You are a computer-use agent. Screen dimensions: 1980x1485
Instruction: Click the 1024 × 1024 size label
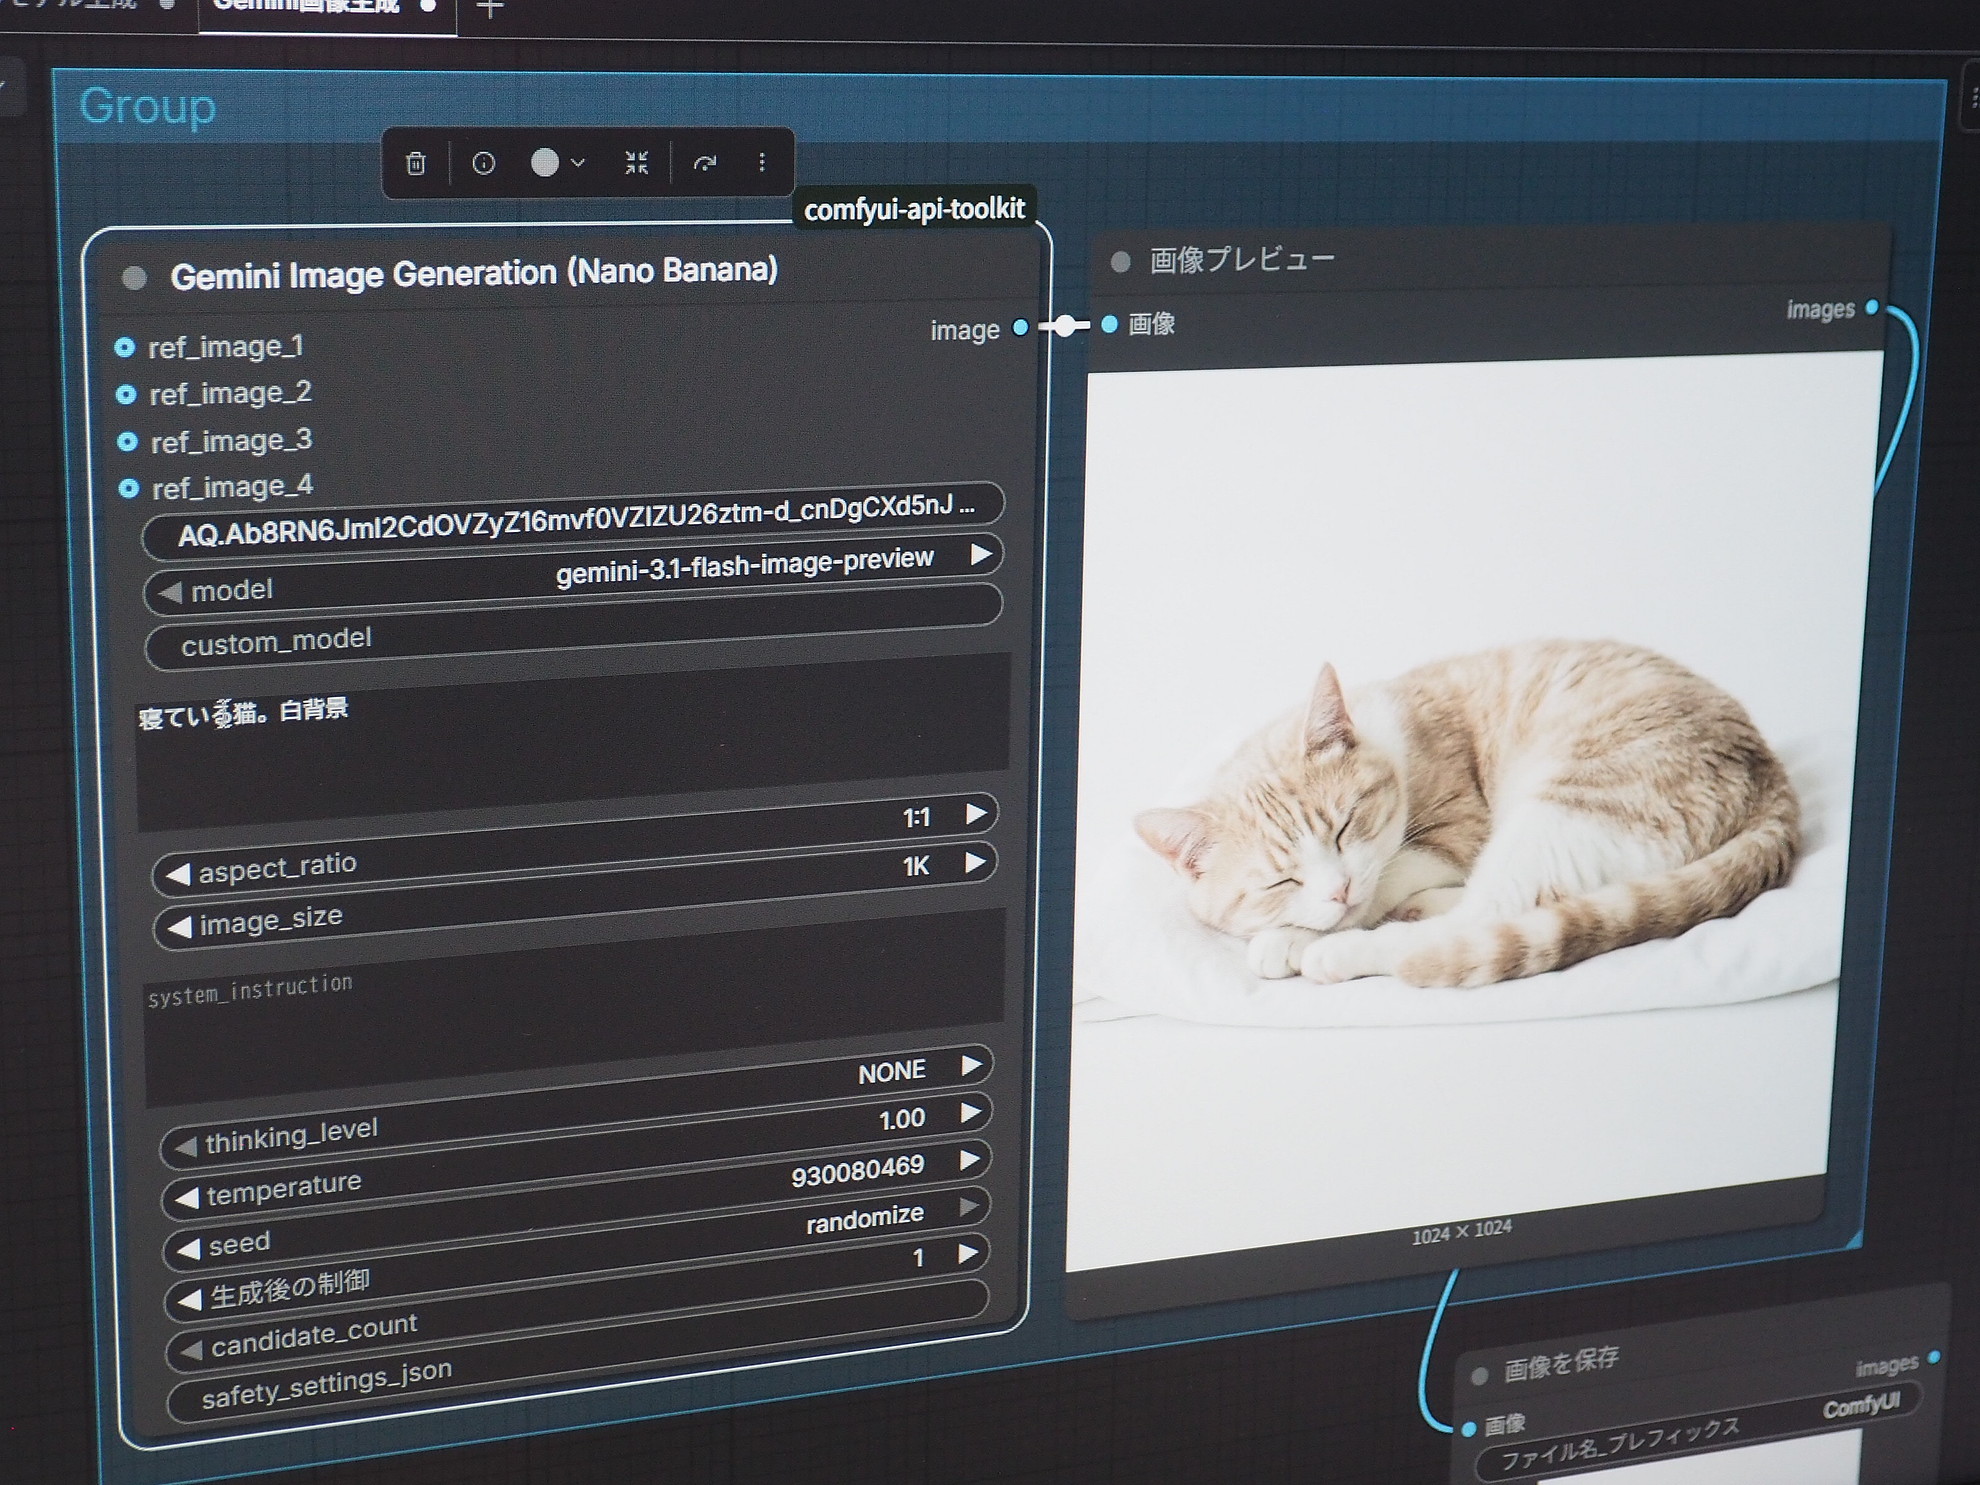[1461, 1233]
